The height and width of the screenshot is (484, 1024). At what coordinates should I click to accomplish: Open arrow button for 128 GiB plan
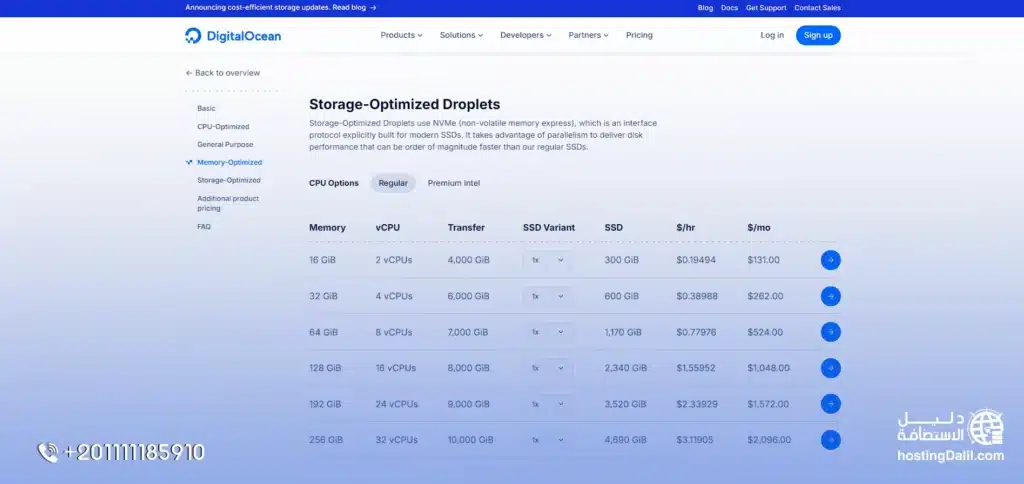[830, 368]
